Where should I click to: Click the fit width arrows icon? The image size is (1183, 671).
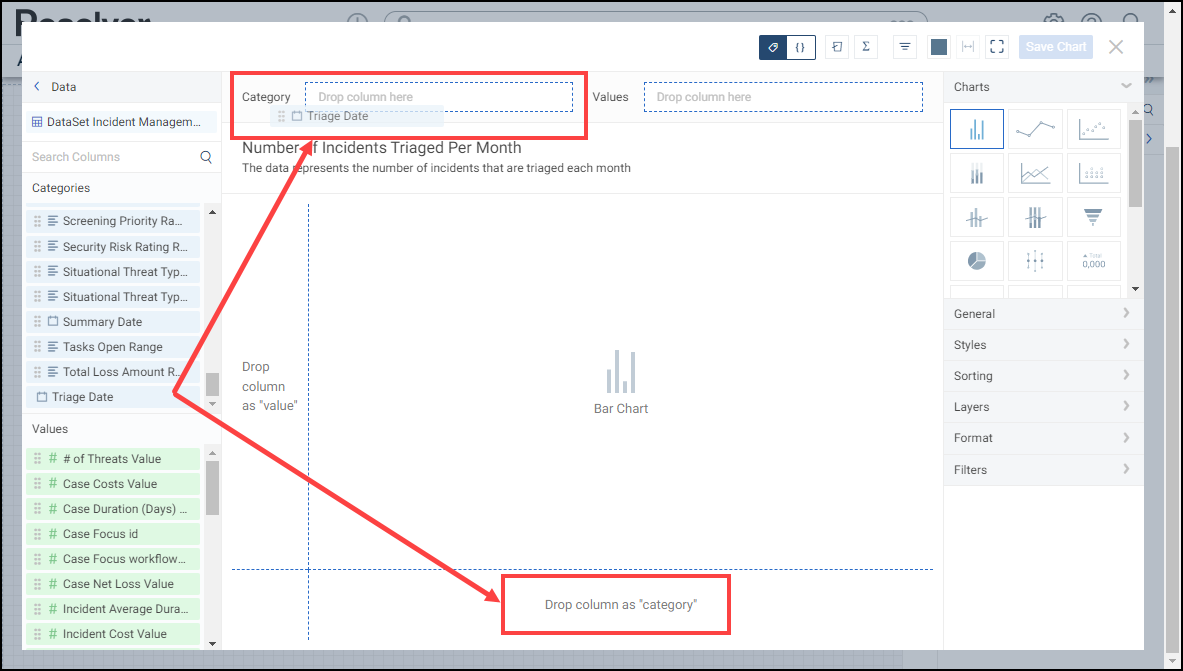(968, 47)
